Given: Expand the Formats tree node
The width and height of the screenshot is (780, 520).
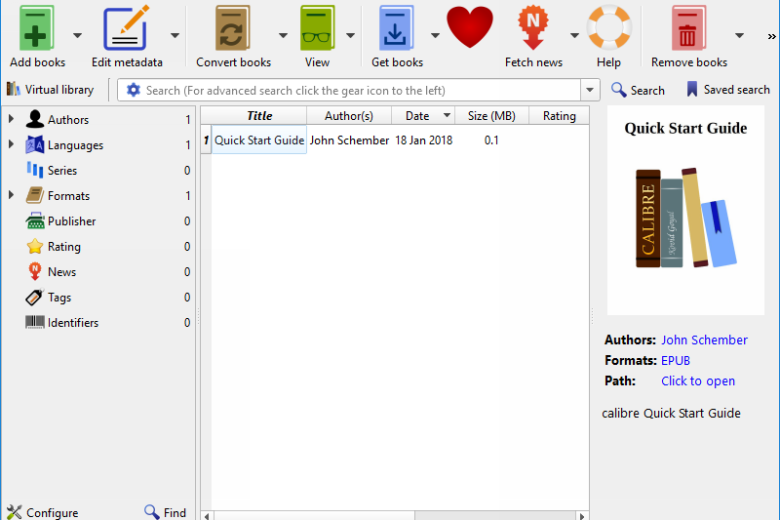Looking at the screenshot, I should (11, 195).
